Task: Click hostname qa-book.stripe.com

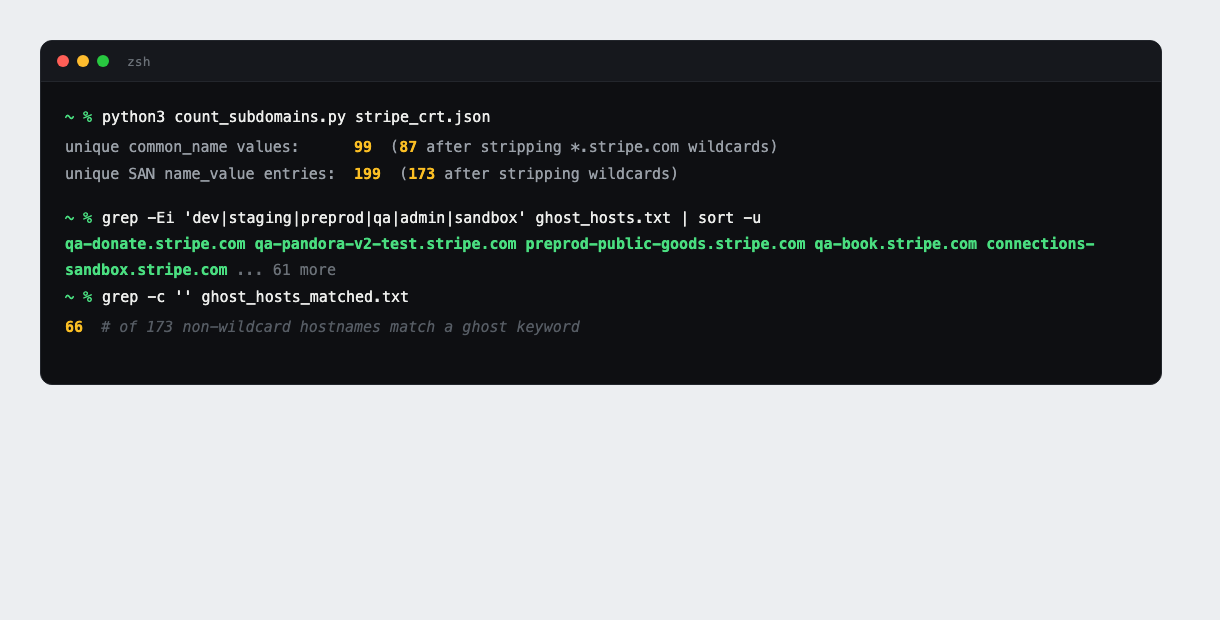Action: pos(895,244)
